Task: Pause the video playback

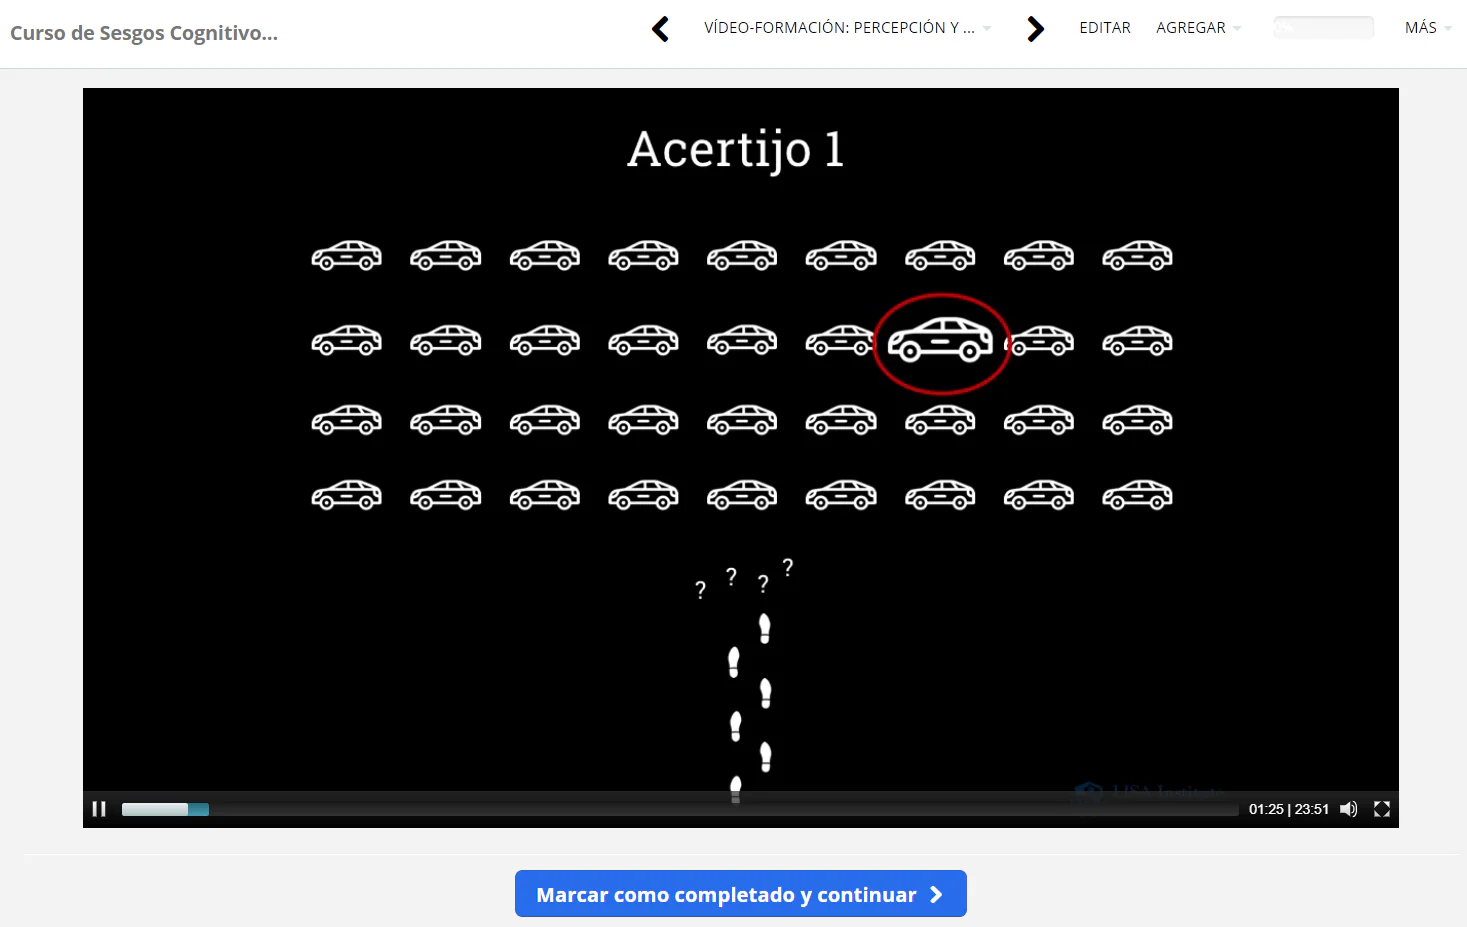Action: tap(99, 809)
